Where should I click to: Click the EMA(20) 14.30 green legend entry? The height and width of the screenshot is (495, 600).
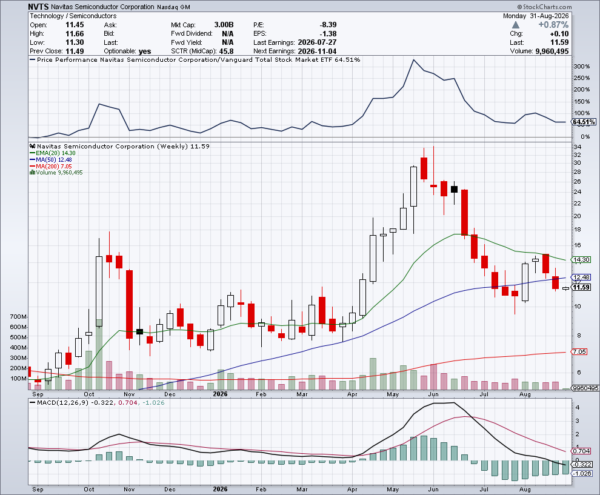(53, 153)
